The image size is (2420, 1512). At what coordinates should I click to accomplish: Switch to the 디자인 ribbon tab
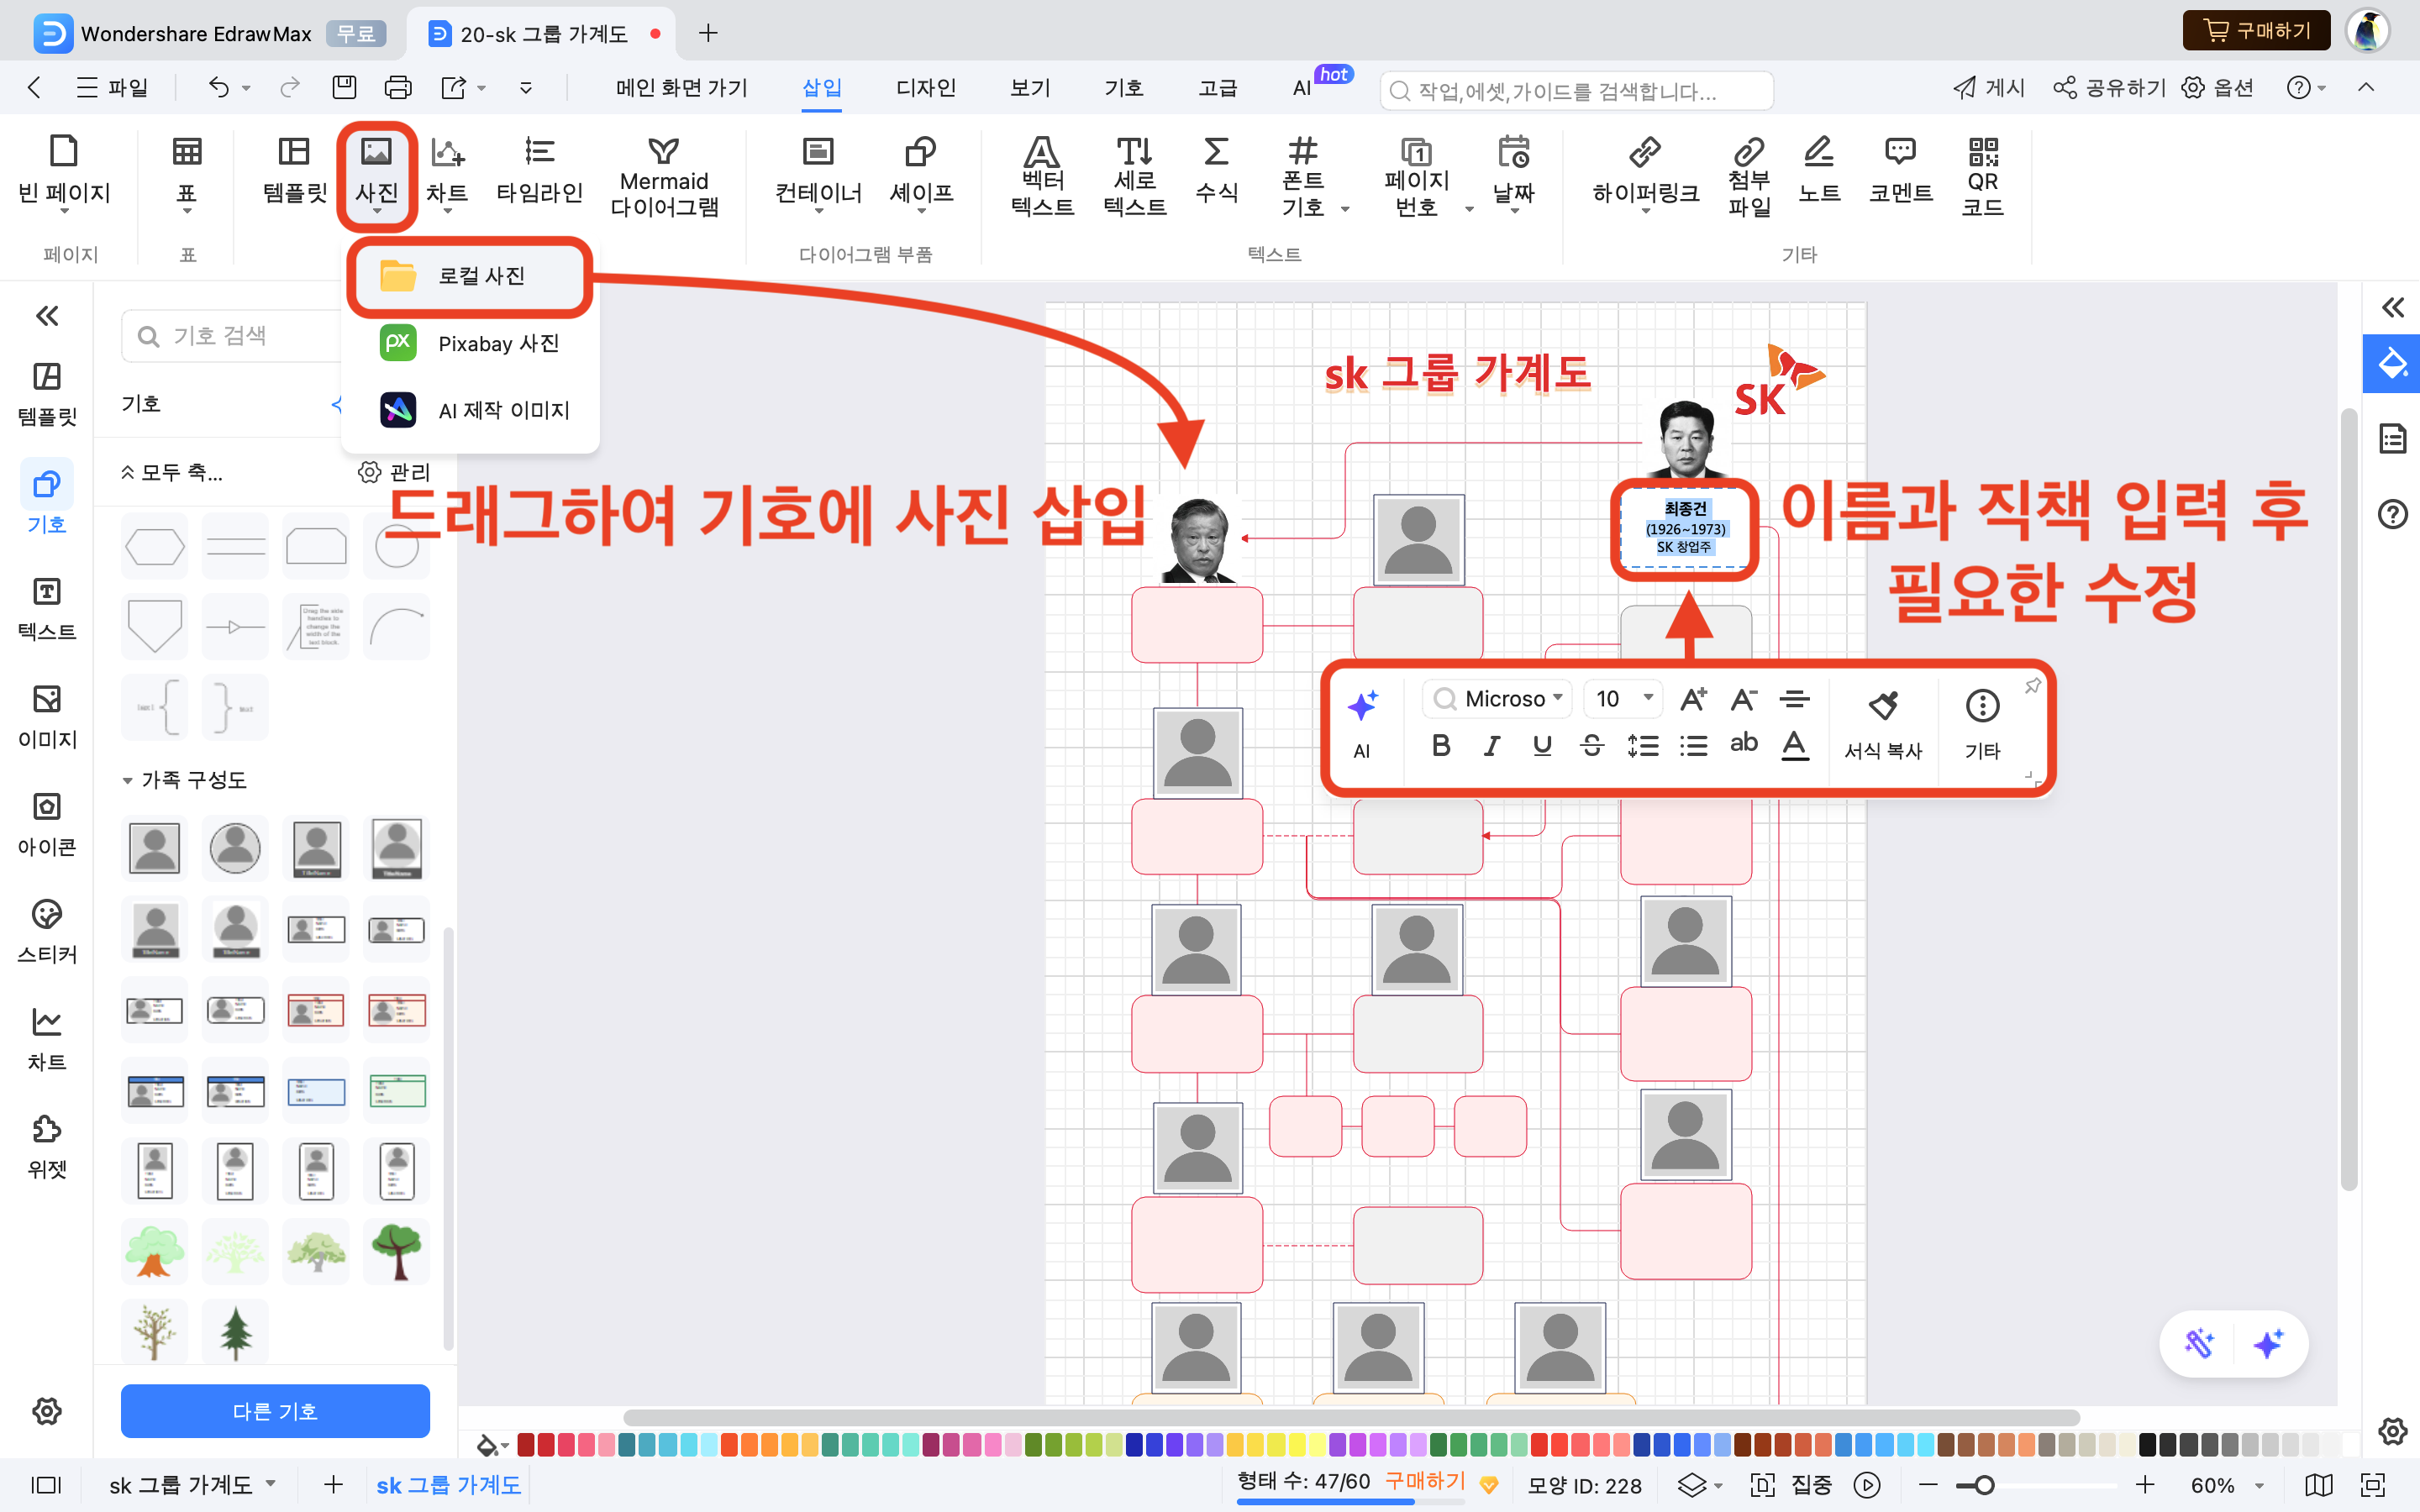click(x=925, y=88)
